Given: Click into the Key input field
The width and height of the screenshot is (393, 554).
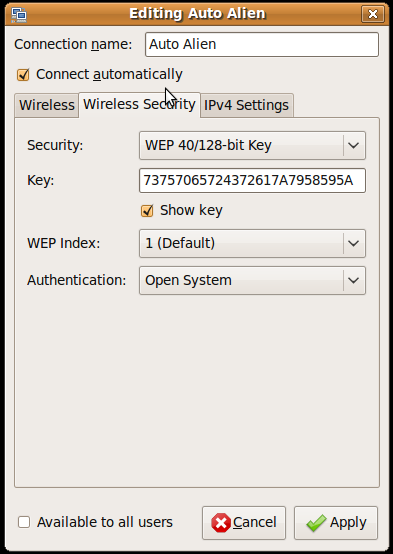Looking at the screenshot, I should pos(252,181).
